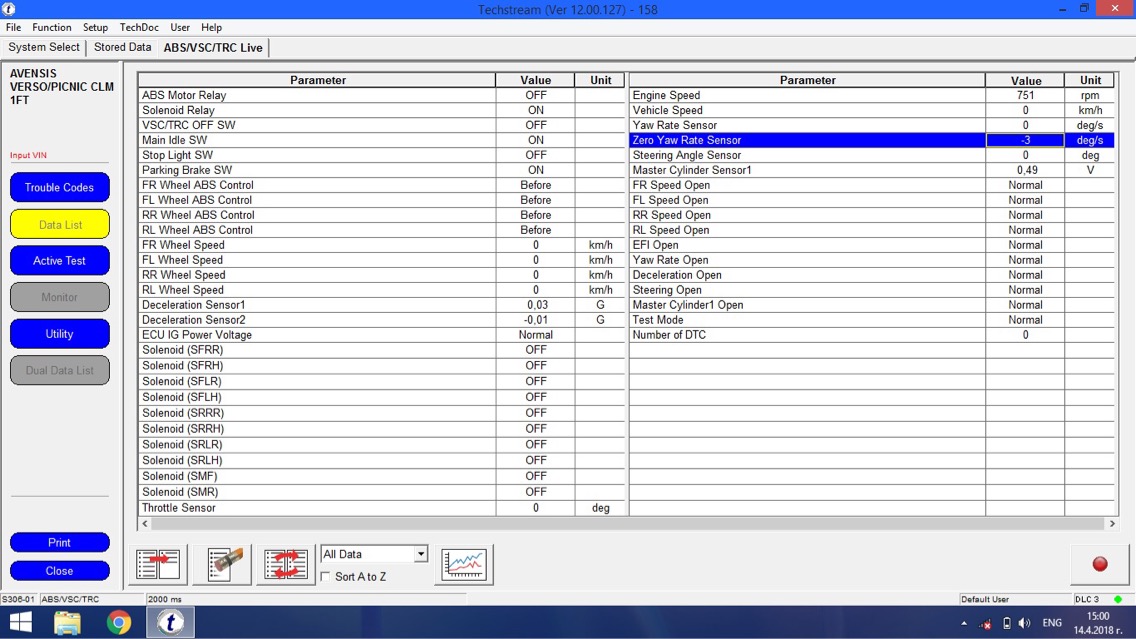Open the TechDoc menu
Viewport: 1136px width, 639px height.
tap(139, 27)
